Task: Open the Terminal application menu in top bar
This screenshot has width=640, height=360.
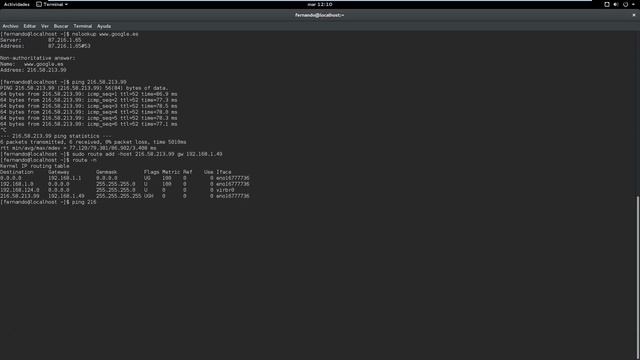Action: 52,4
